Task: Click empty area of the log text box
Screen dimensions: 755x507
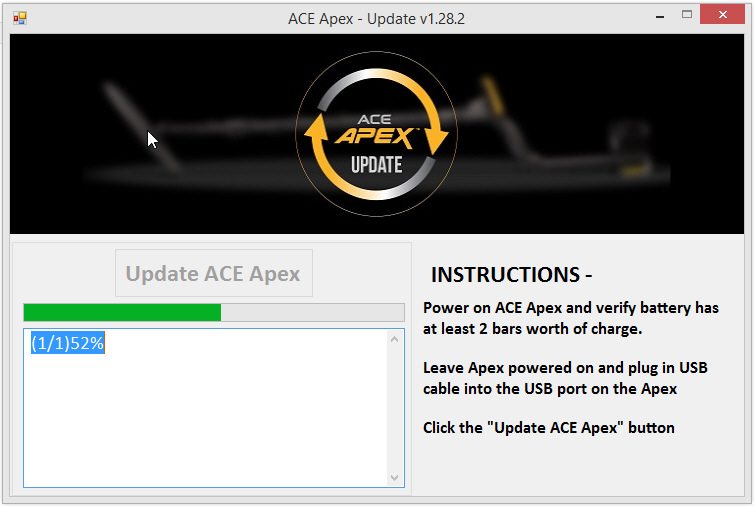Action: [x=207, y=419]
